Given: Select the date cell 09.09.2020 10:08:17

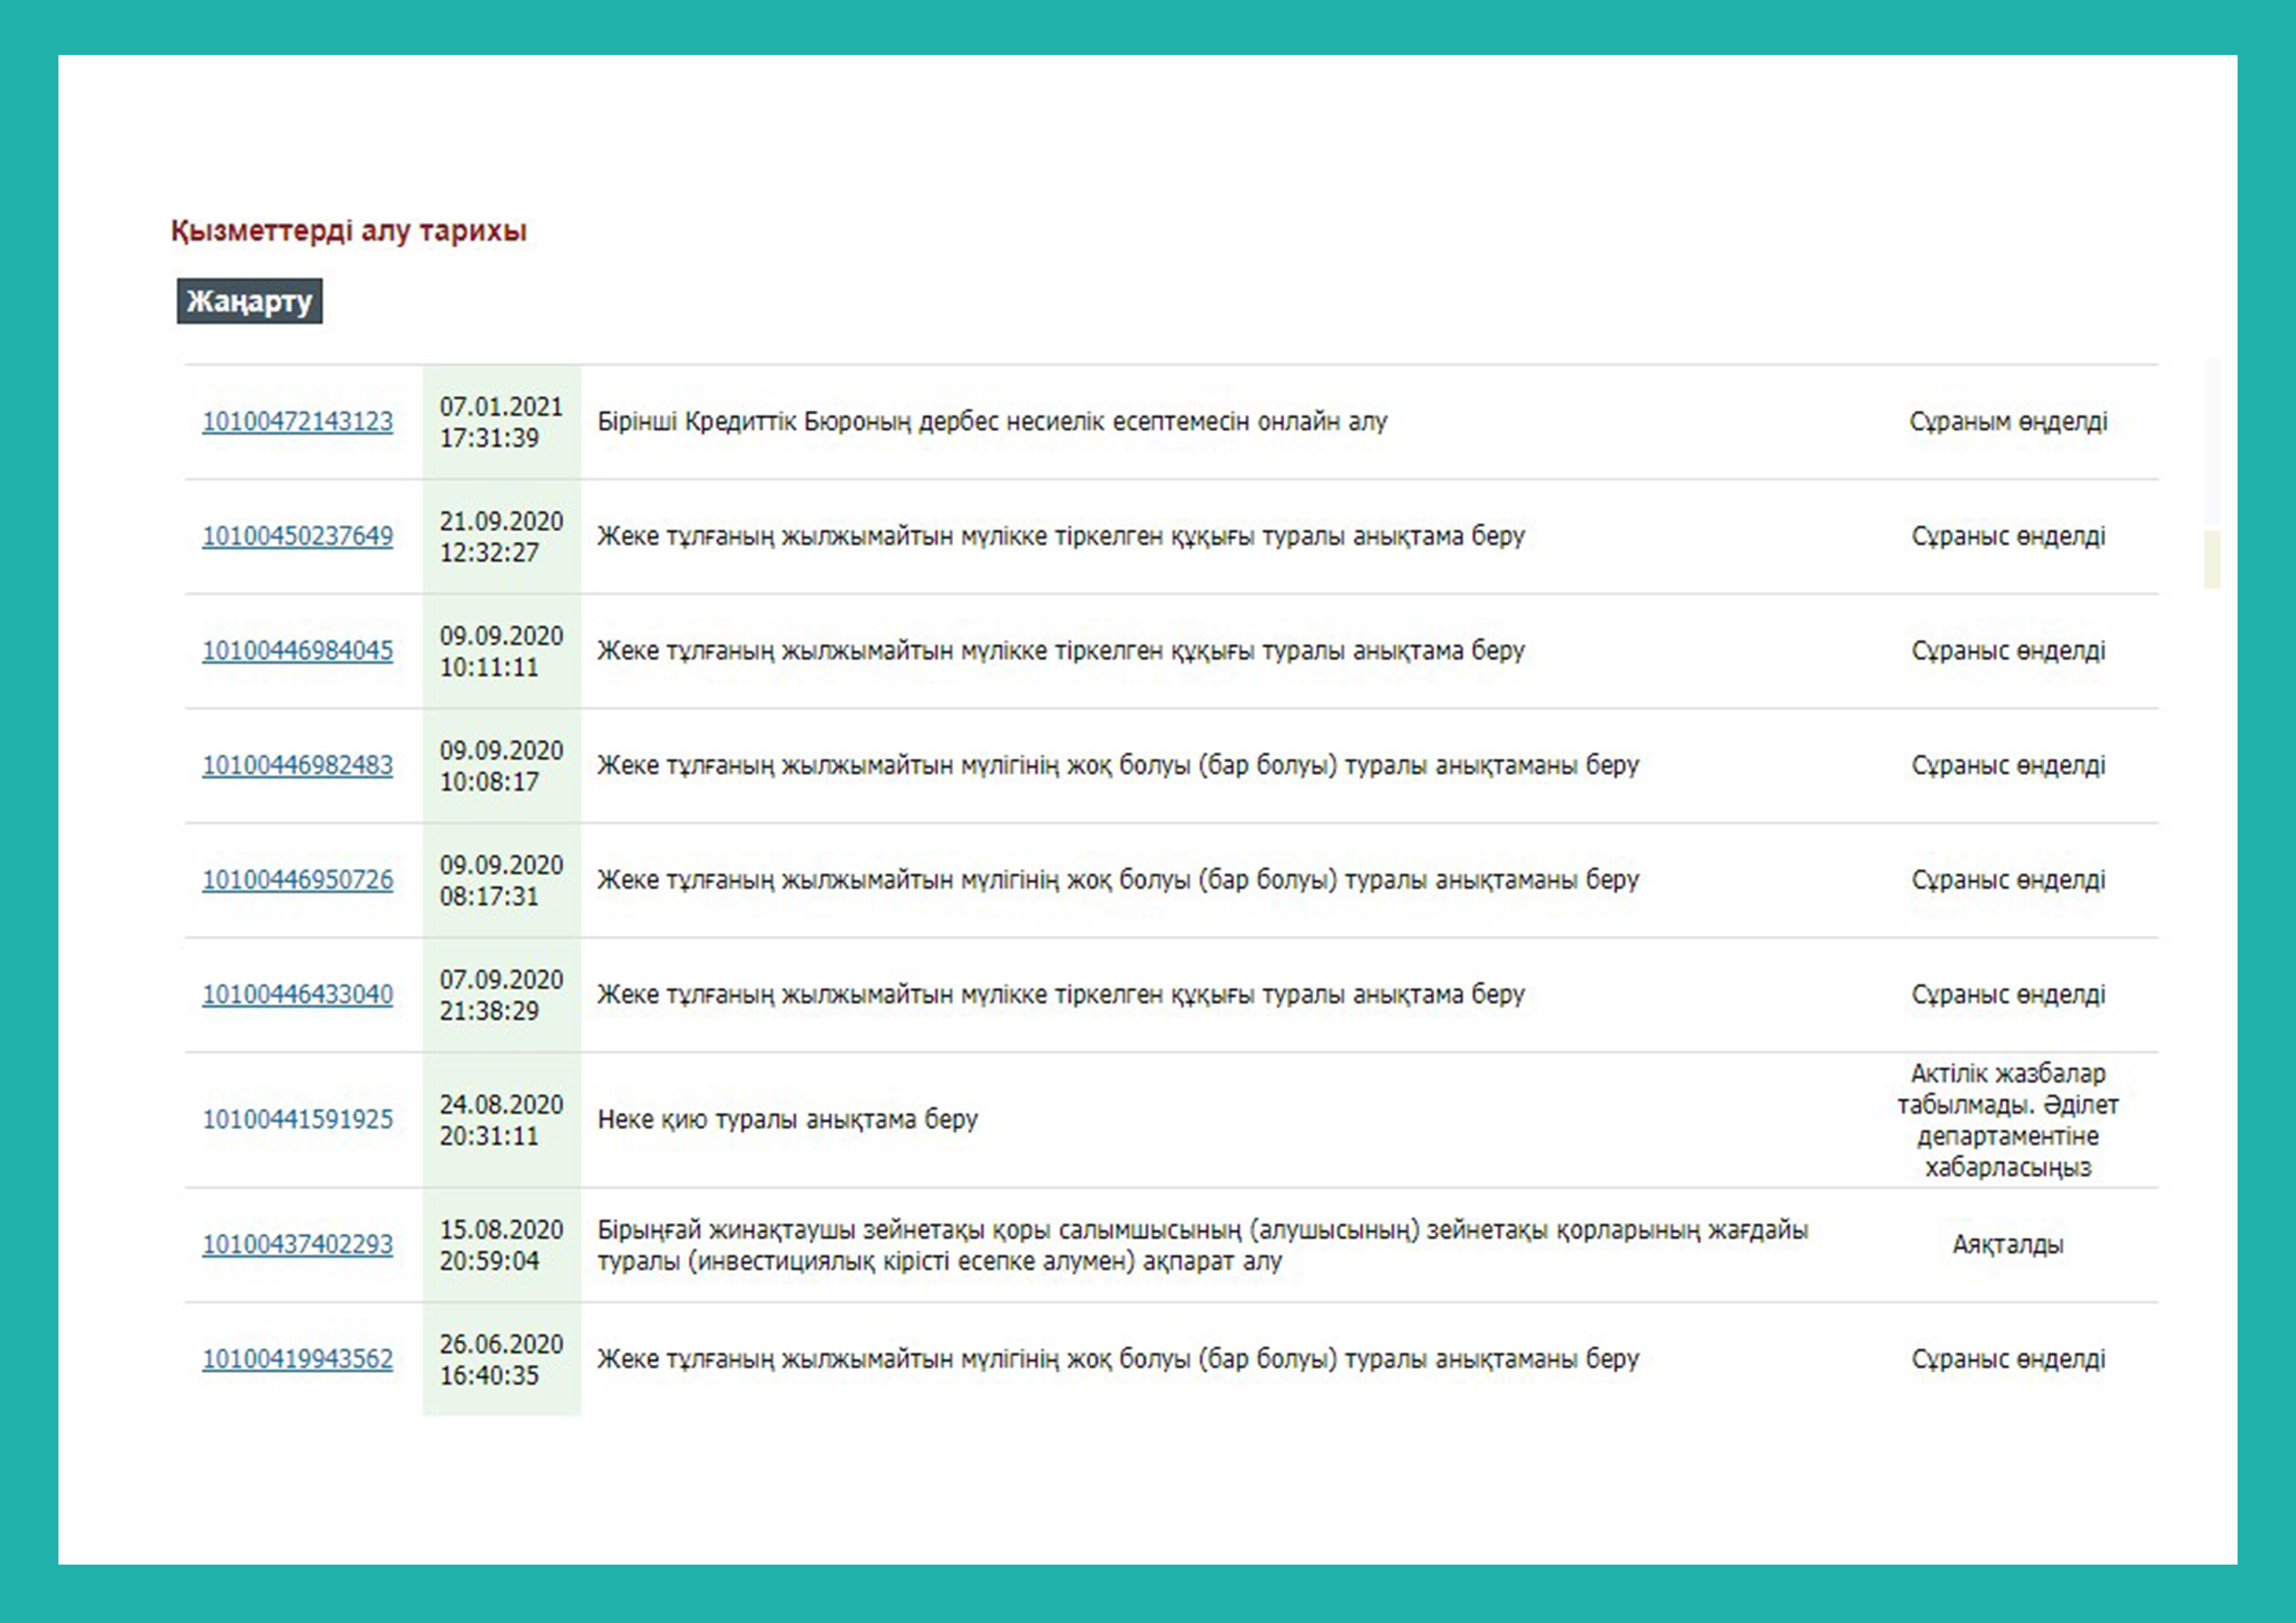Looking at the screenshot, I should (x=501, y=765).
